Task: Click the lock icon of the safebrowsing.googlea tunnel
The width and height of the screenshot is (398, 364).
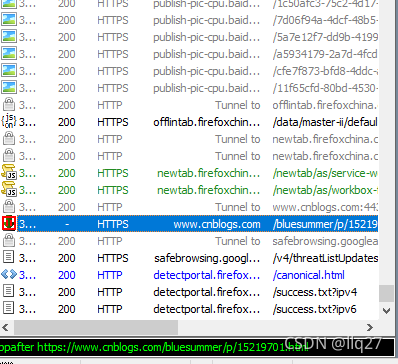Action: [9, 241]
